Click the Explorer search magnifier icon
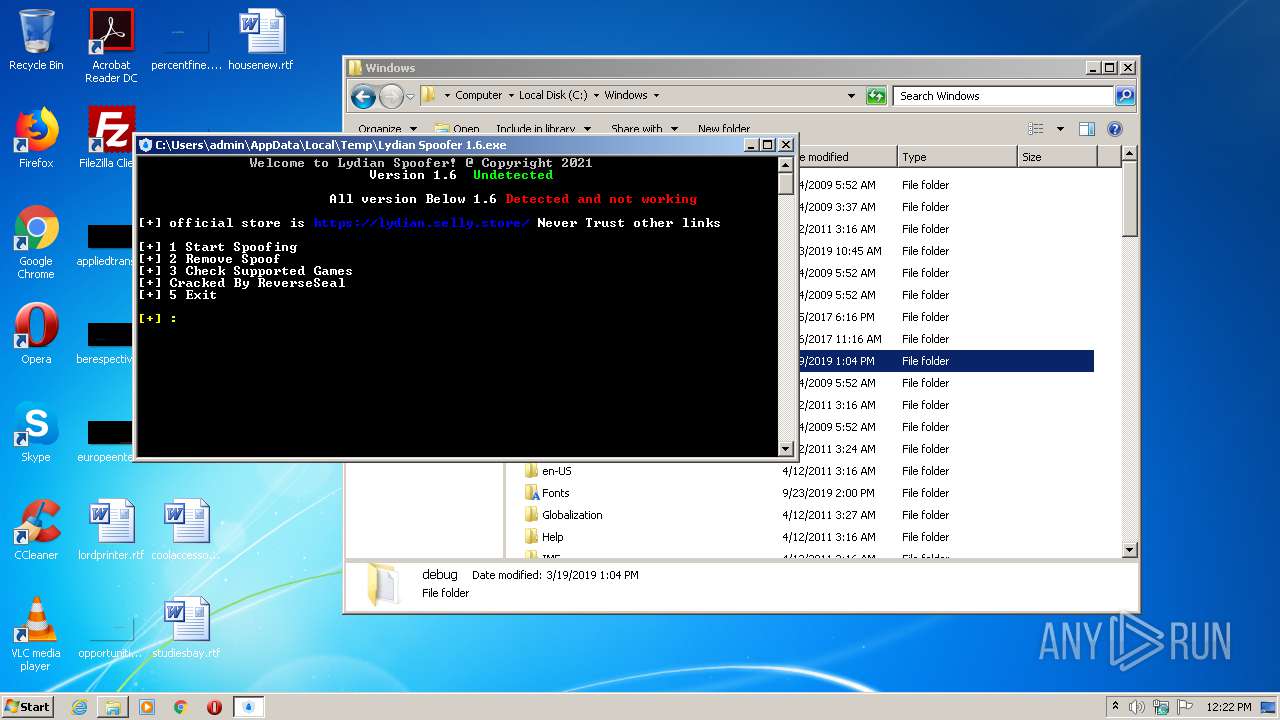Viewport: 1280px width, 720px height. click(x=1125, y=96)
